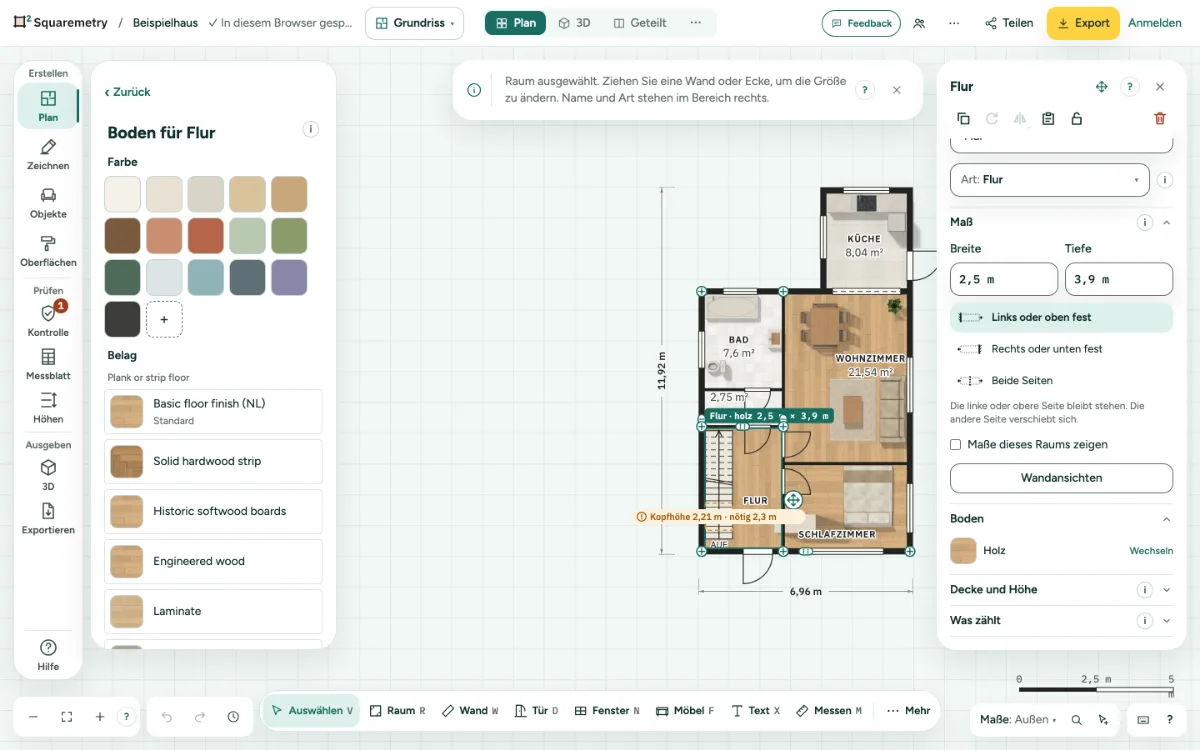
Task: Zoom out with the minus icon
Action: (x=33, y=717)
